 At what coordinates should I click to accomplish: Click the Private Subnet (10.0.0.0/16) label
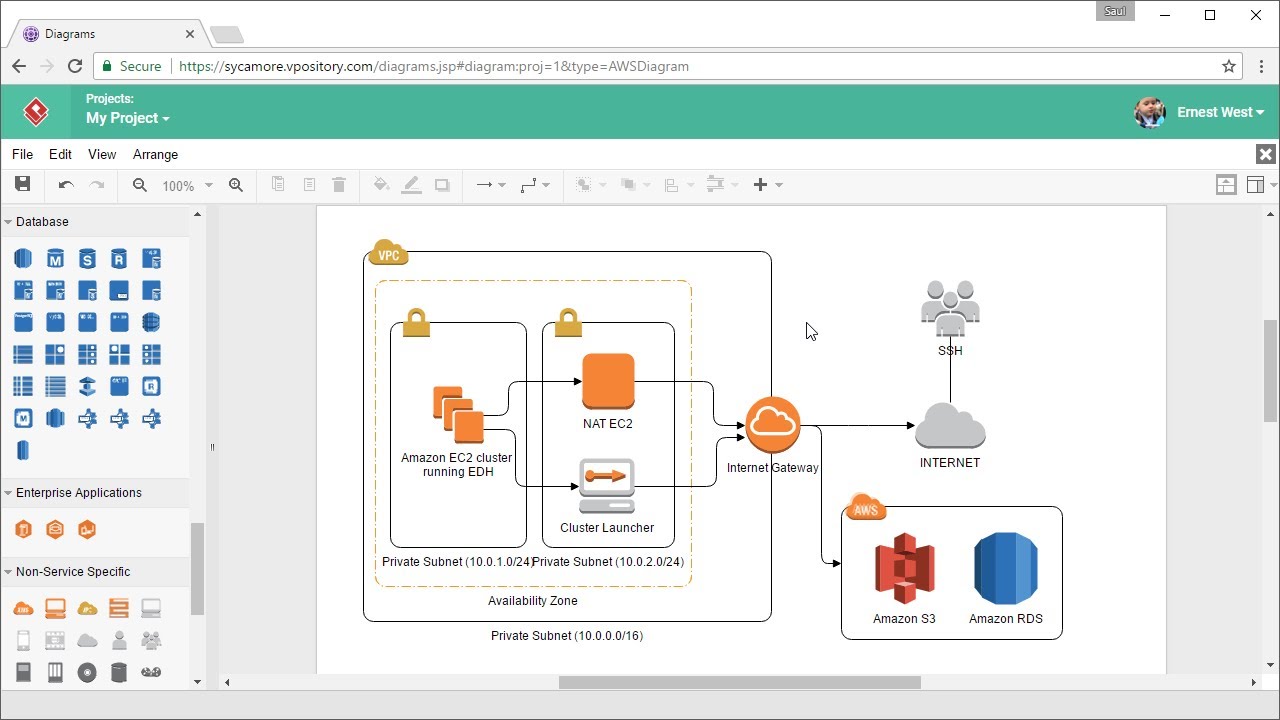pyautogui.click(x=567, y=636)
